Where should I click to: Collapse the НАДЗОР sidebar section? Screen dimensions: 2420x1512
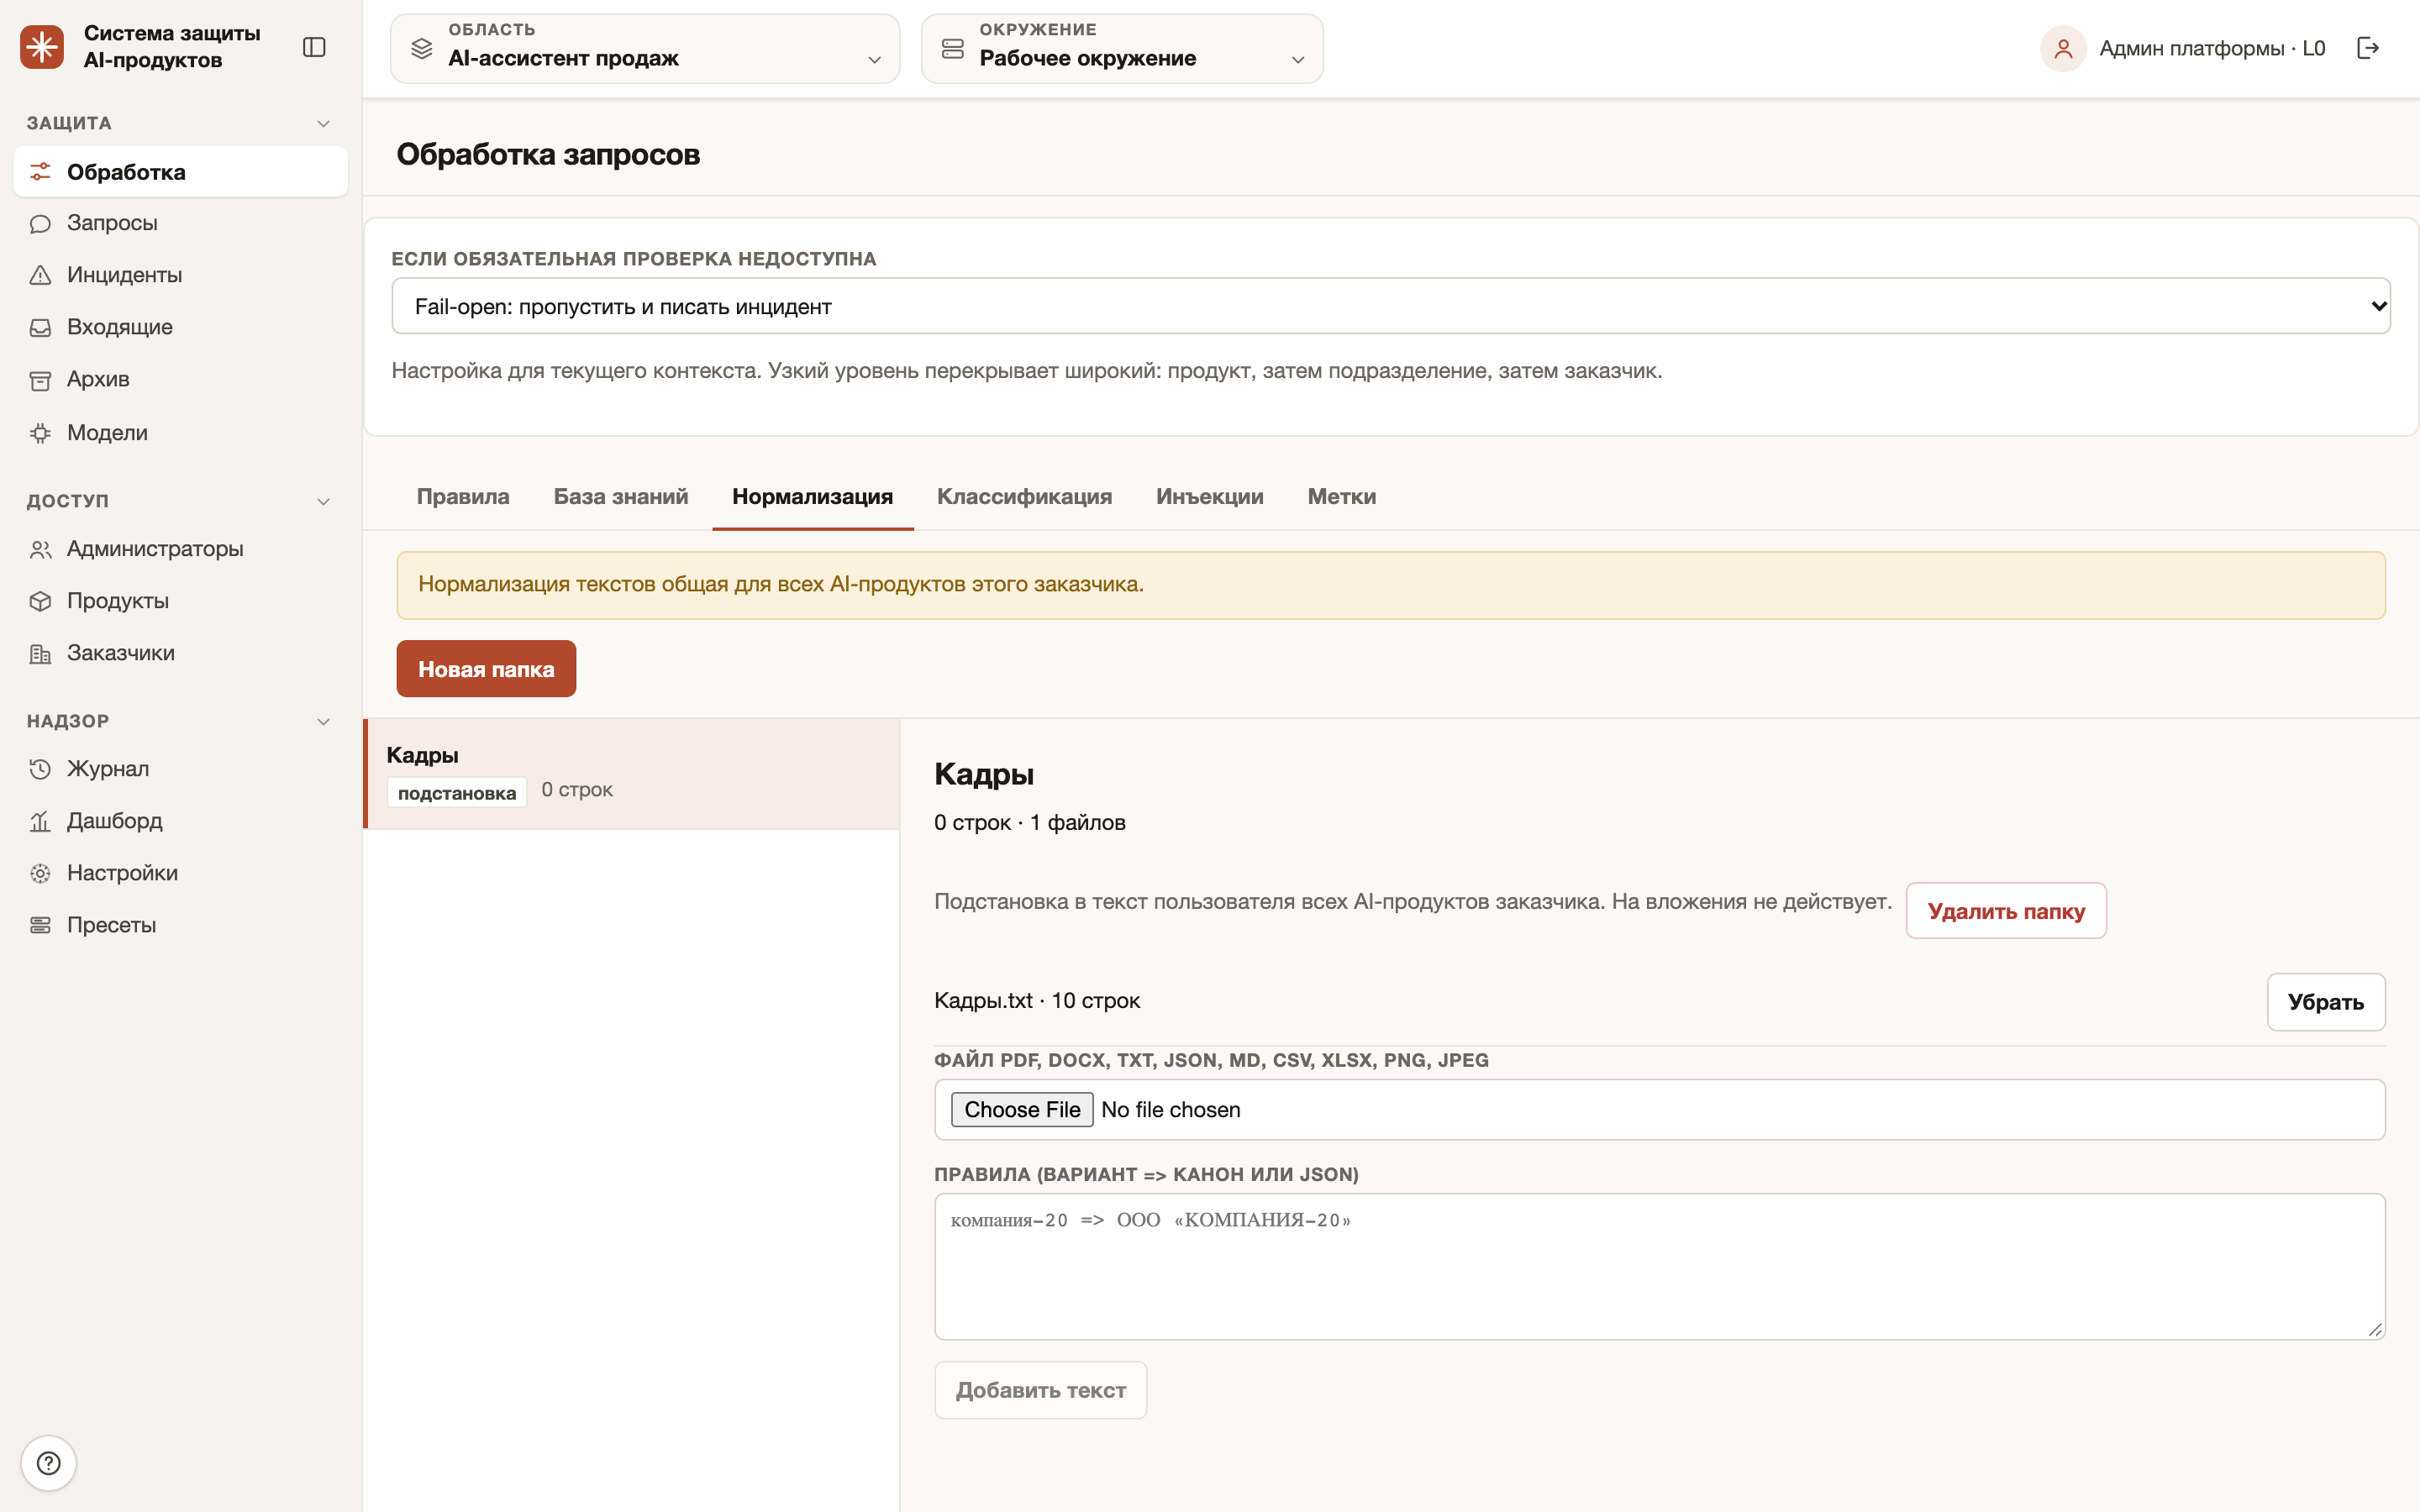323,721
